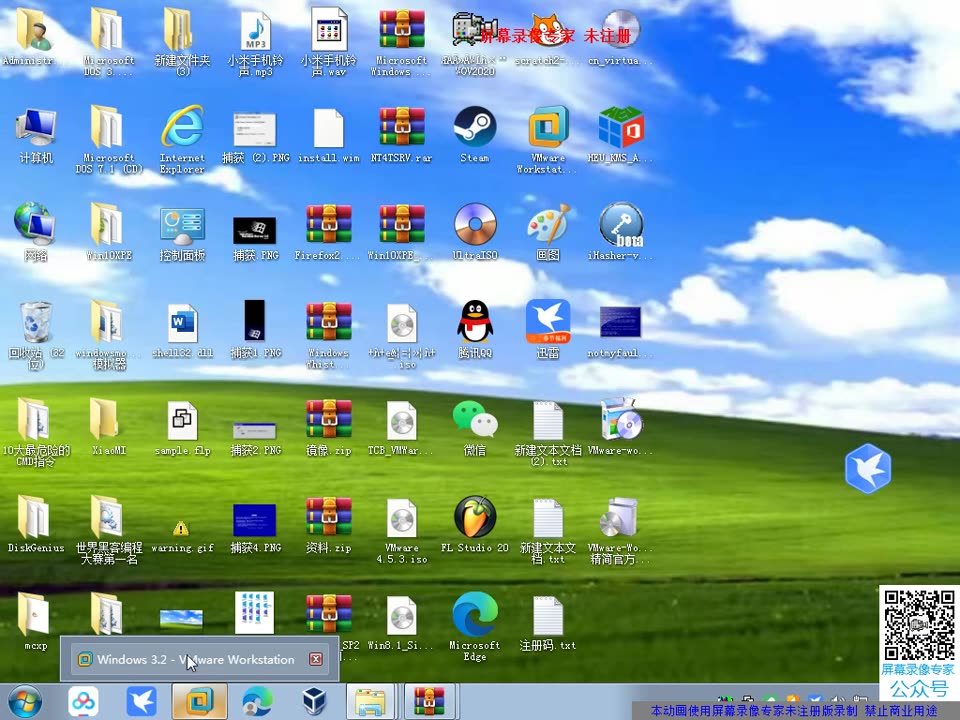Launch the 画图 Paint application

tap(546, 224)
